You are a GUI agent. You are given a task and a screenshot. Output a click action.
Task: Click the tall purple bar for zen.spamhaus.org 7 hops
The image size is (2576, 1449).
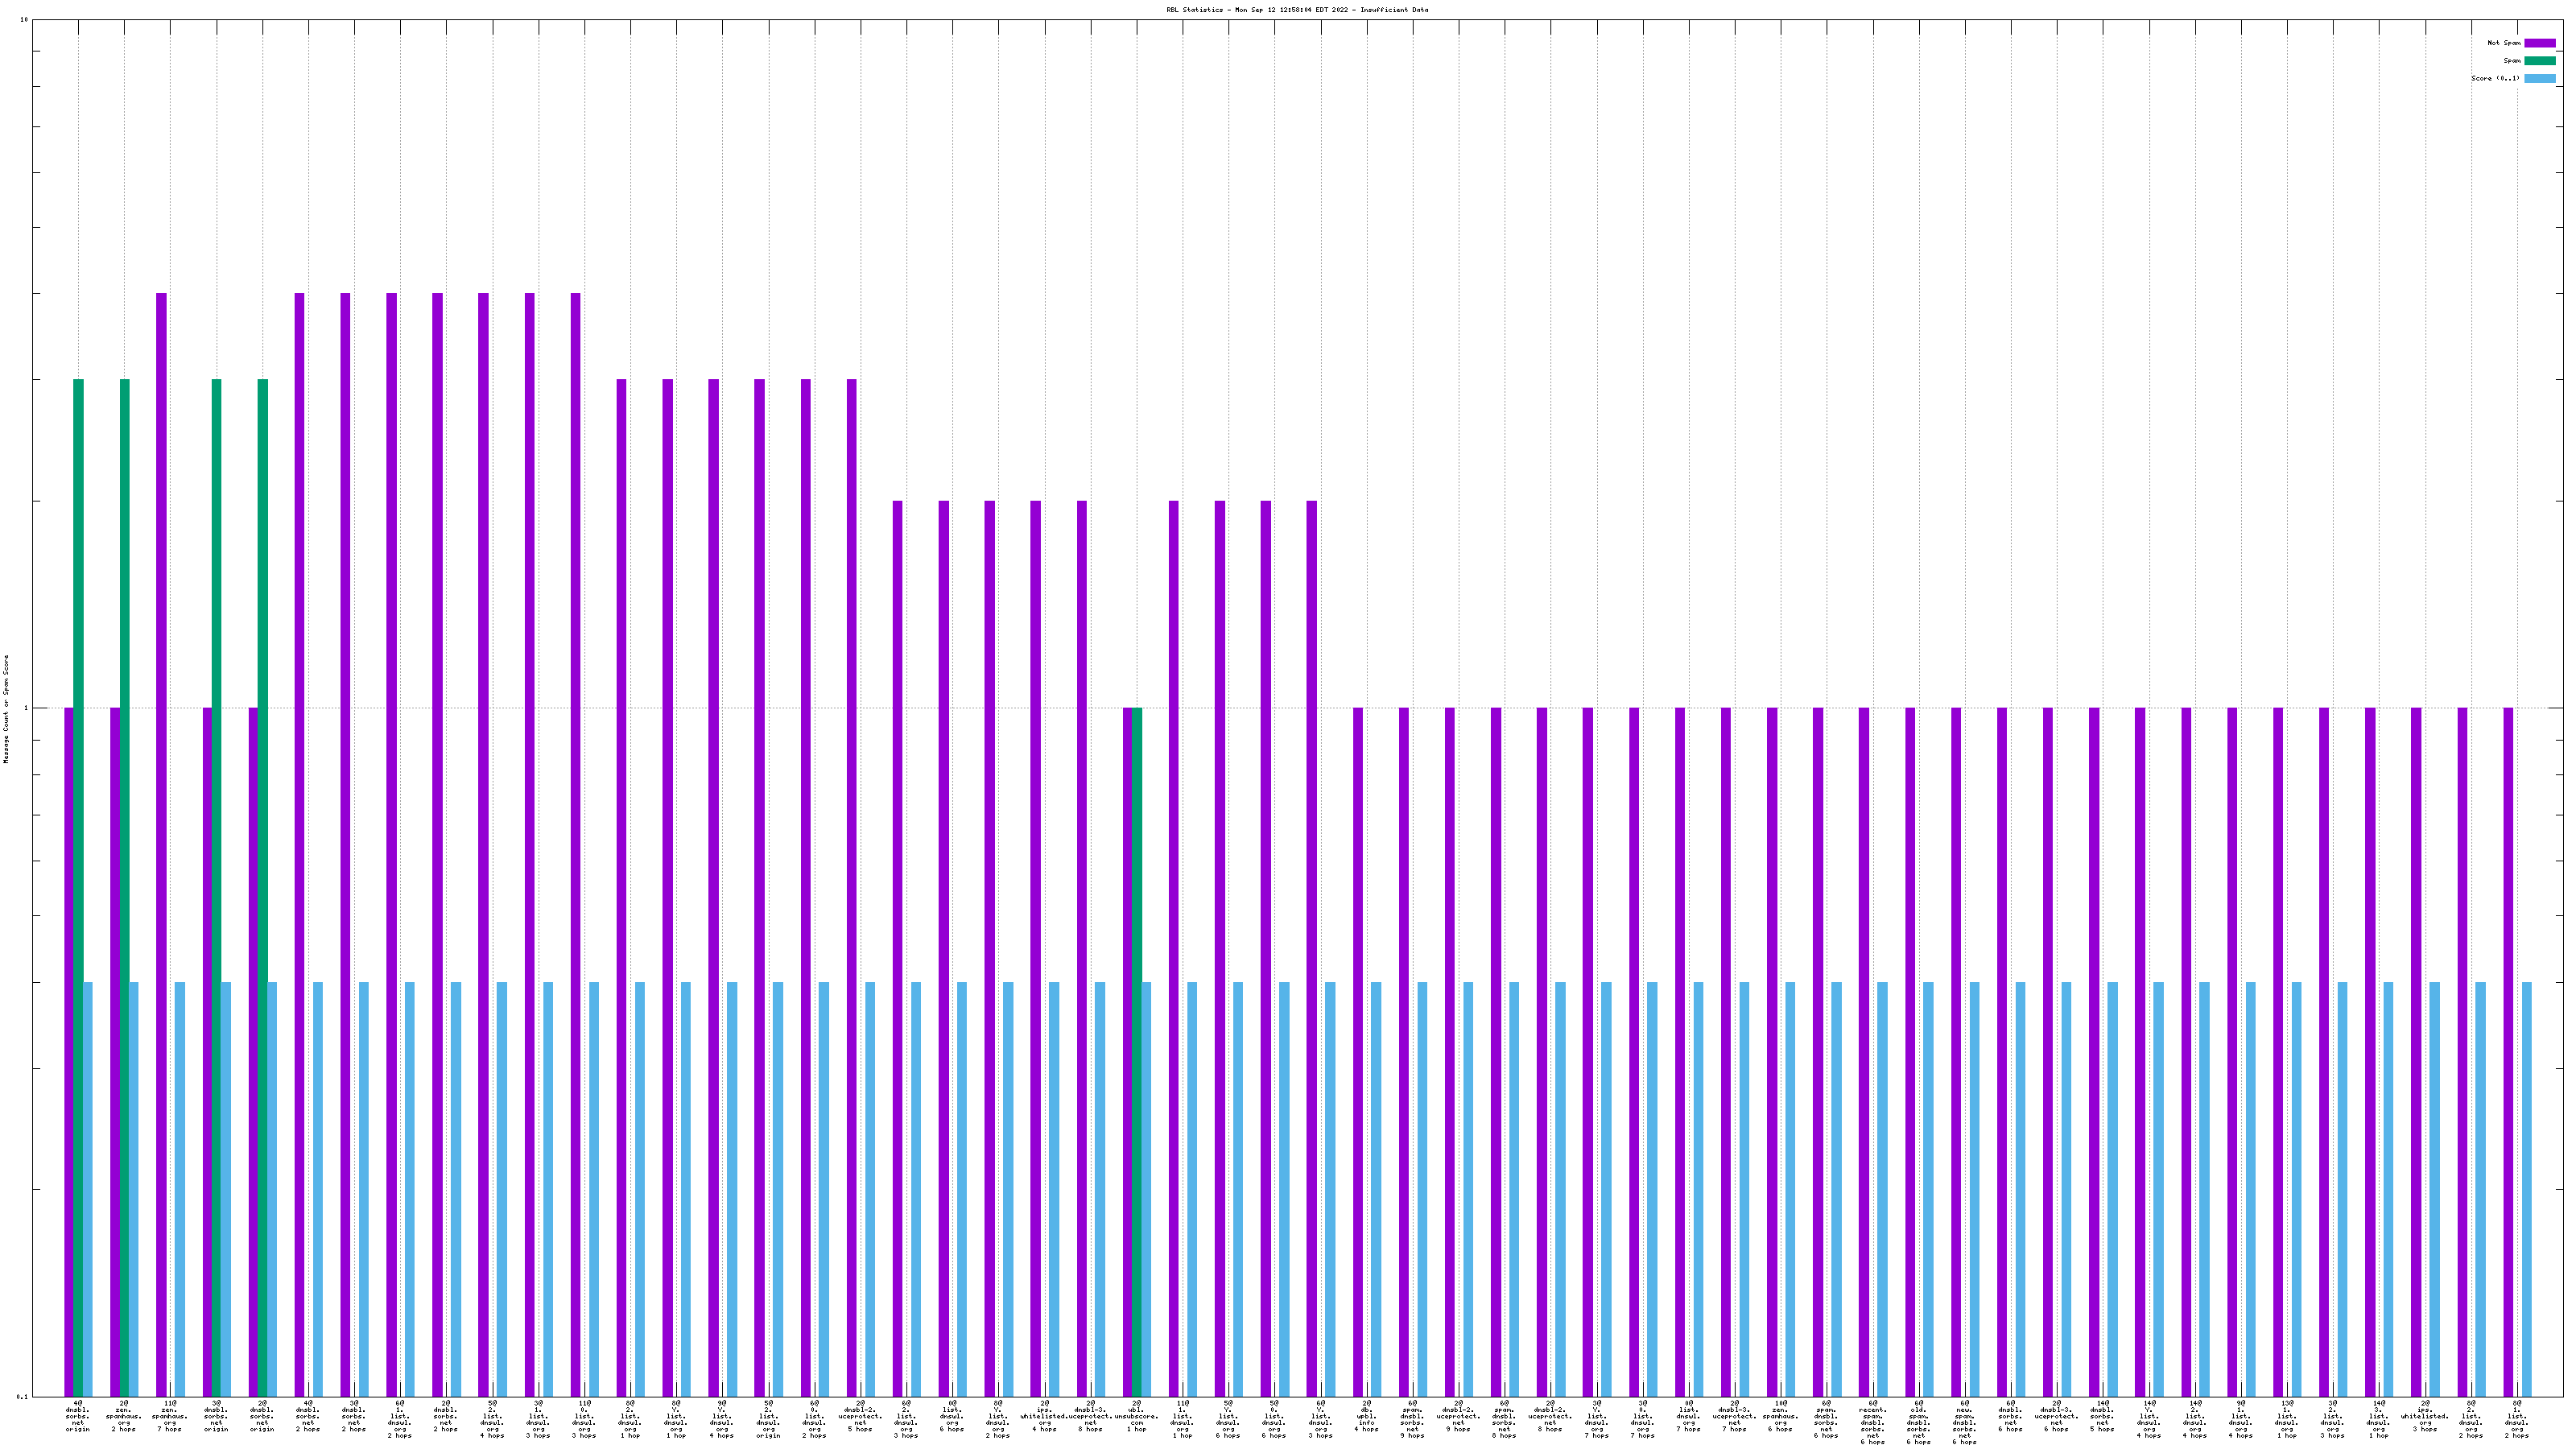click(161, 840)
